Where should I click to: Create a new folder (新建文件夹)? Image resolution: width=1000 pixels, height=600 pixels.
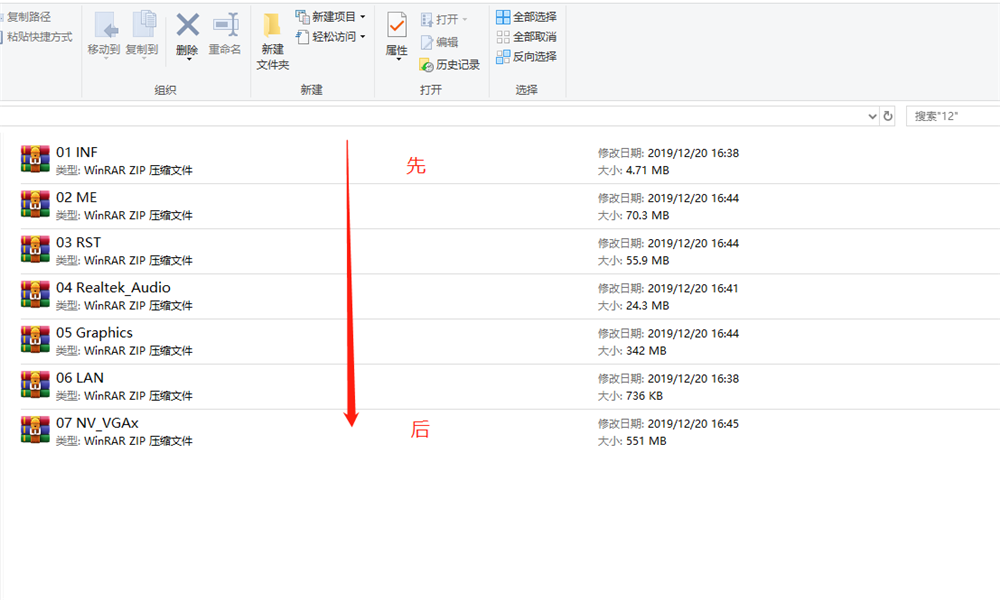[x=272, y=40]
